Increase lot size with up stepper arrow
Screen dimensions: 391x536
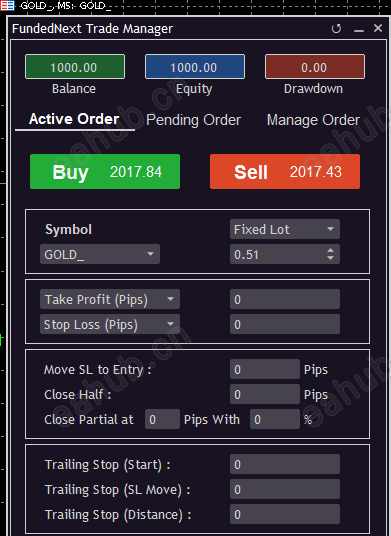(x=330, y=251)
